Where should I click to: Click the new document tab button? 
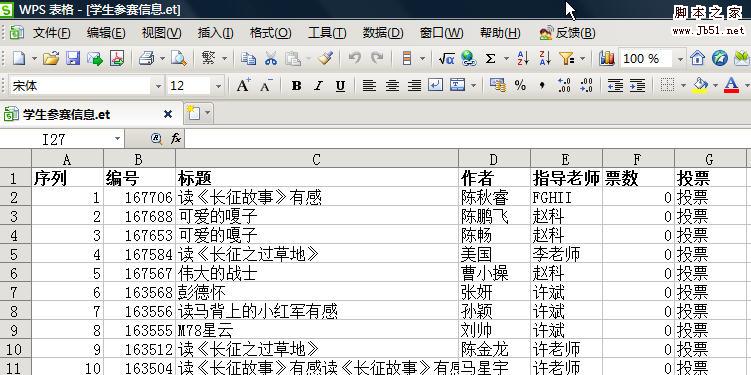point(193,113)
